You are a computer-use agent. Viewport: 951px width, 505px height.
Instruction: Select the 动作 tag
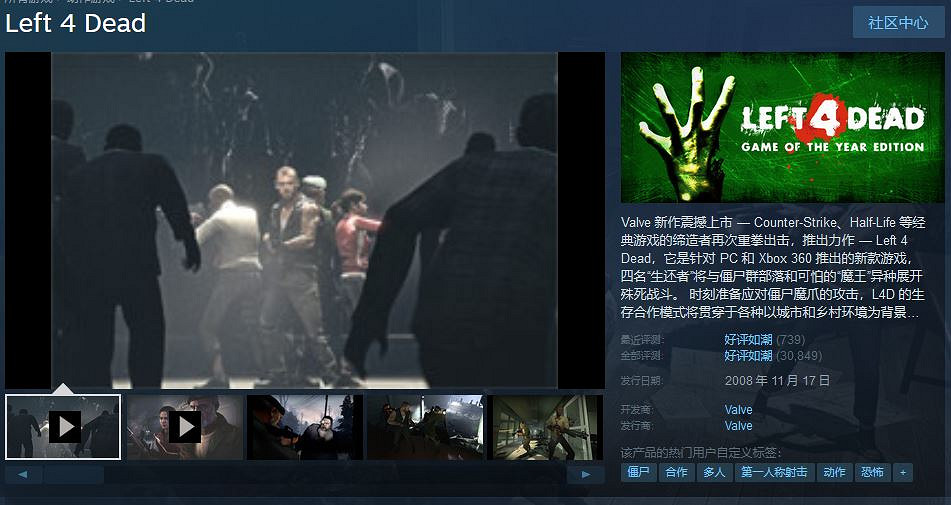834,472
